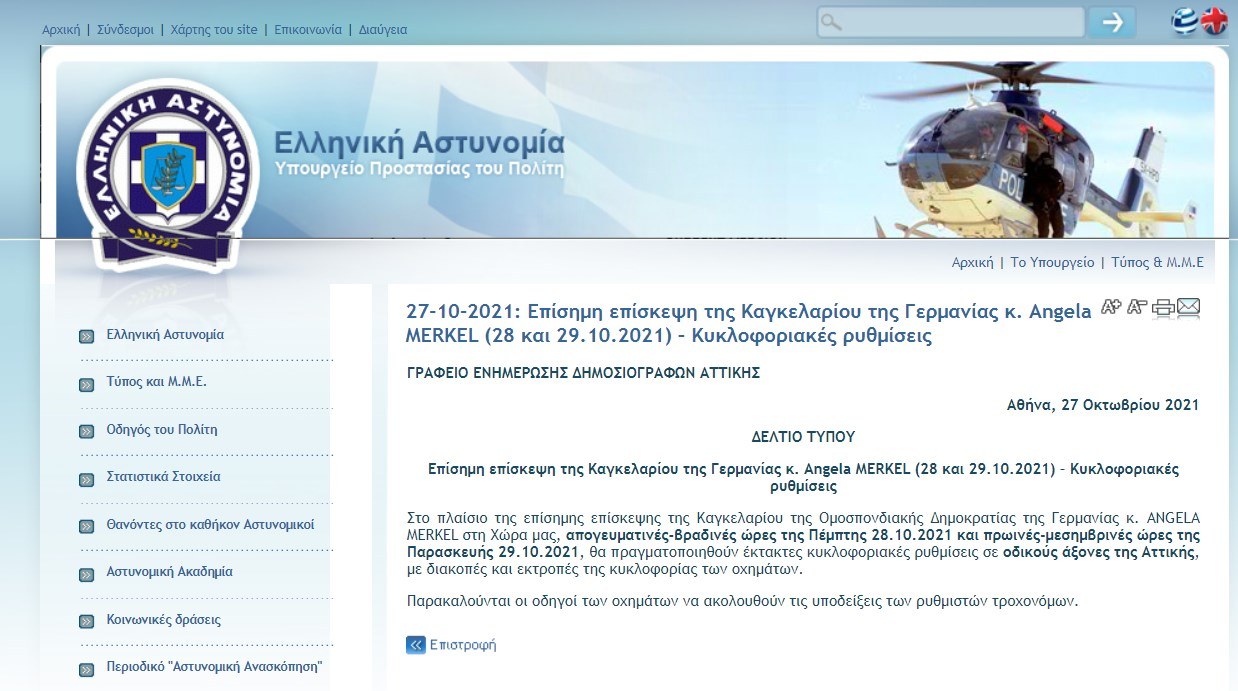Go to Επικοινωνία contact page
Screen dimensions: 1238x691
pyautogui.click(x=308, y=30)
